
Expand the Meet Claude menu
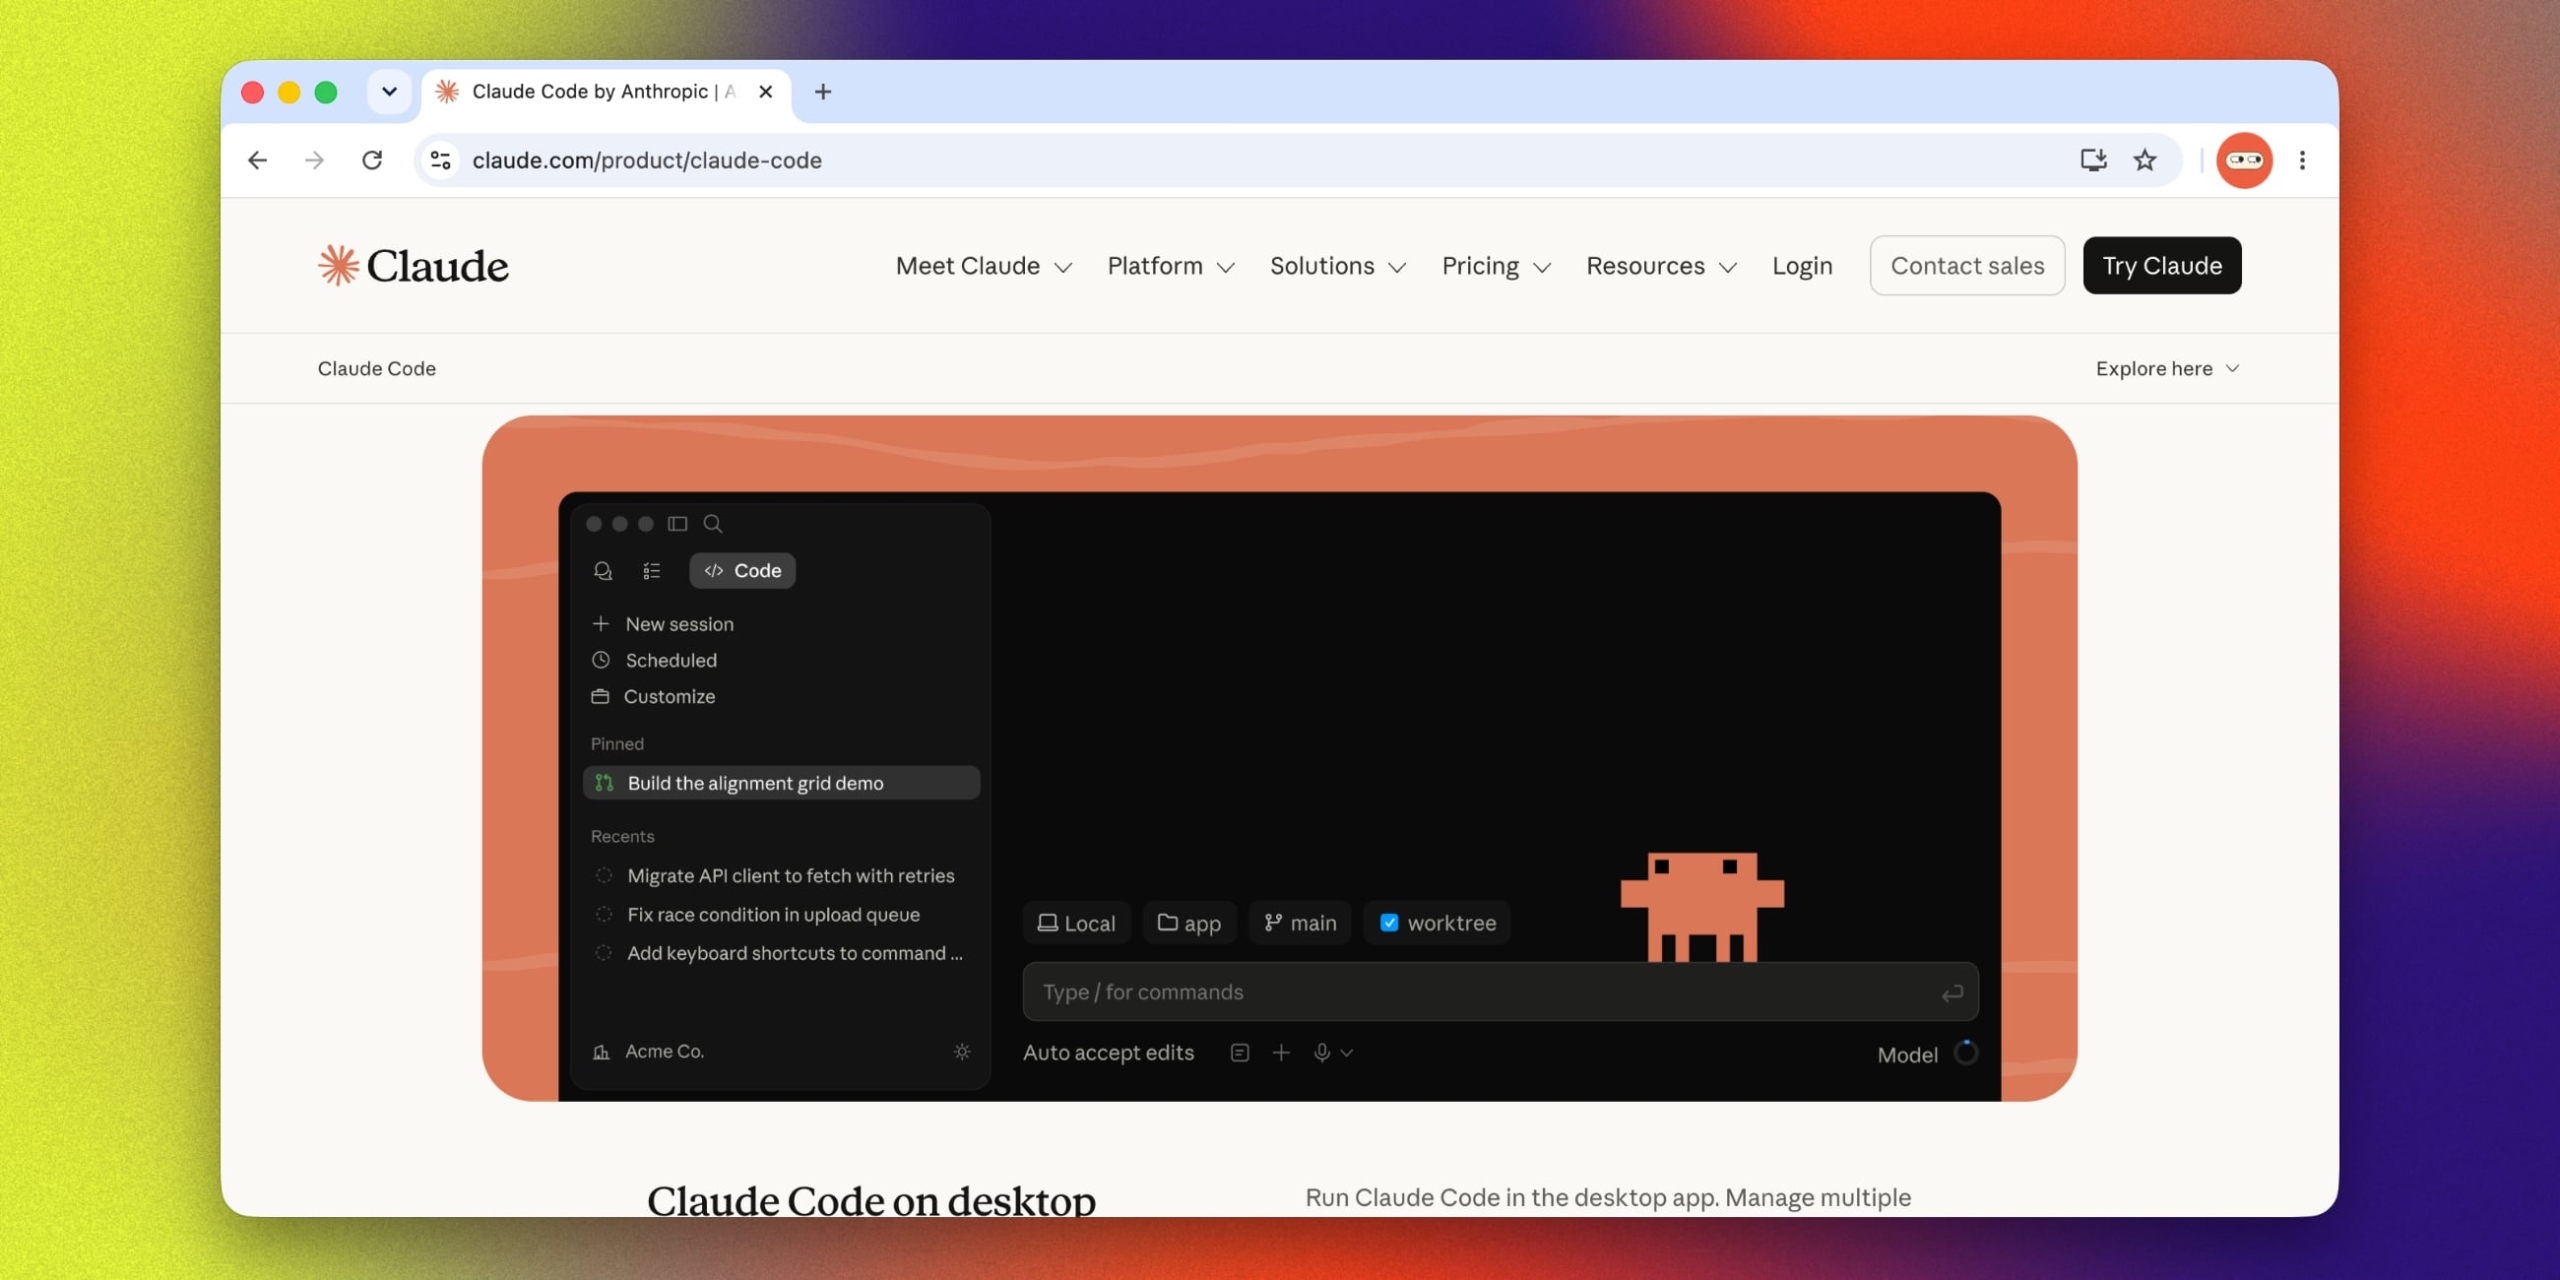pyautogui.click(x=983, y=266)
